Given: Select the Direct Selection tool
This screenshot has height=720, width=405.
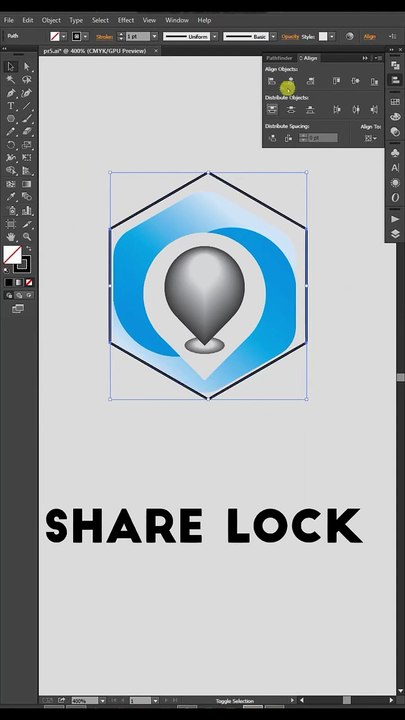Looking at the screenshot, I should 27,67.
